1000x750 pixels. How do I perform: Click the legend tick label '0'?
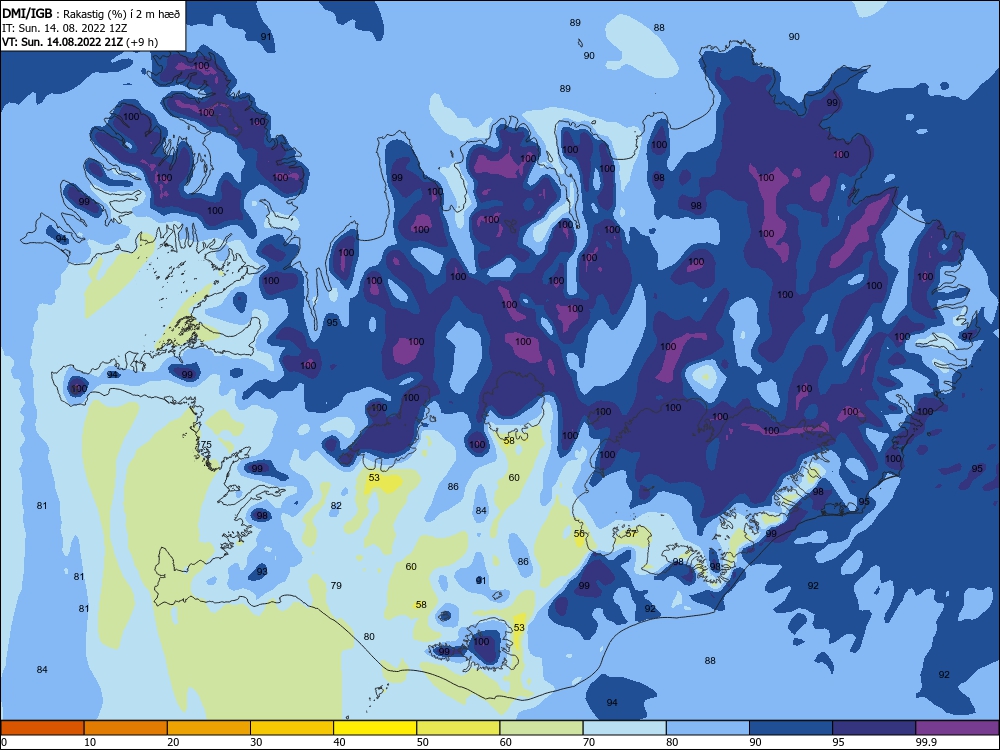(x=4, y=742)
